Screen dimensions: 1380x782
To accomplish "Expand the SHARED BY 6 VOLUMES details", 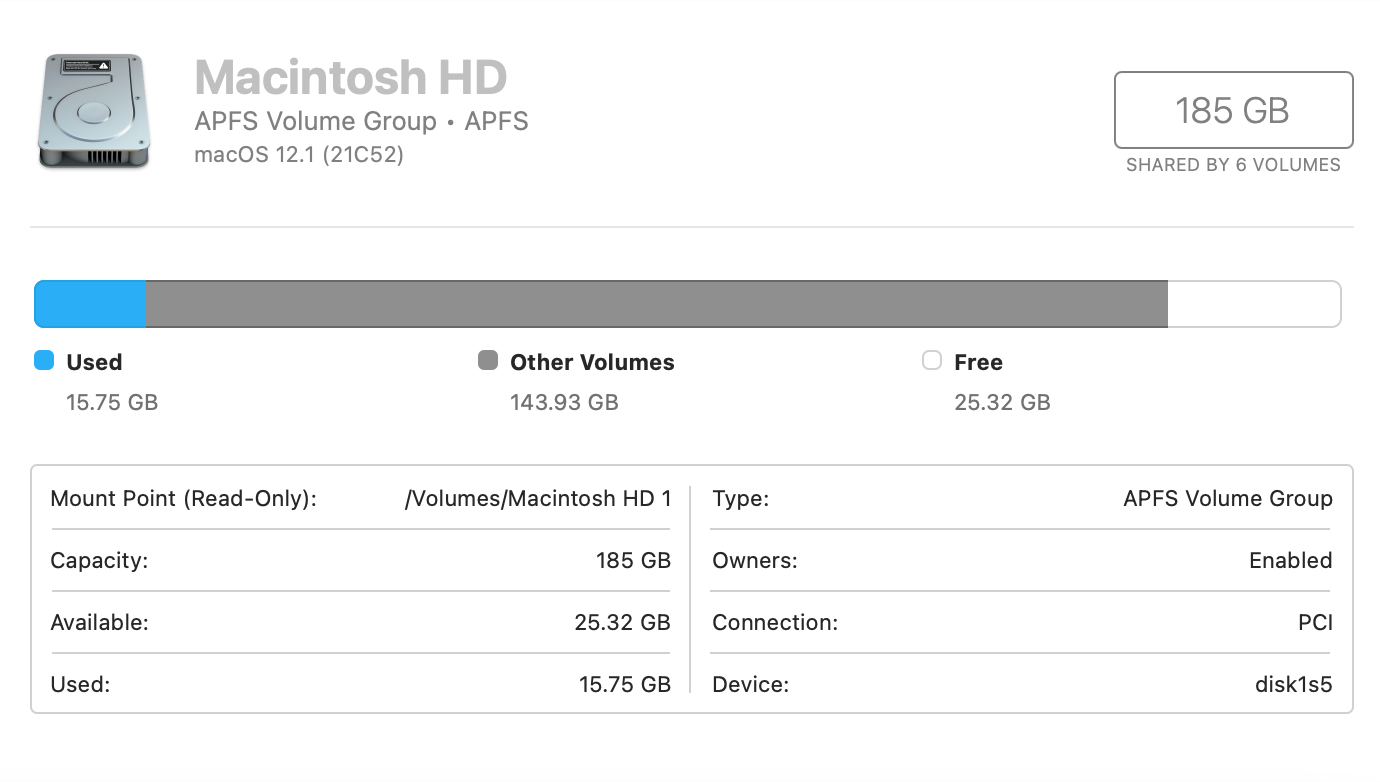I will coord(1233,164).
